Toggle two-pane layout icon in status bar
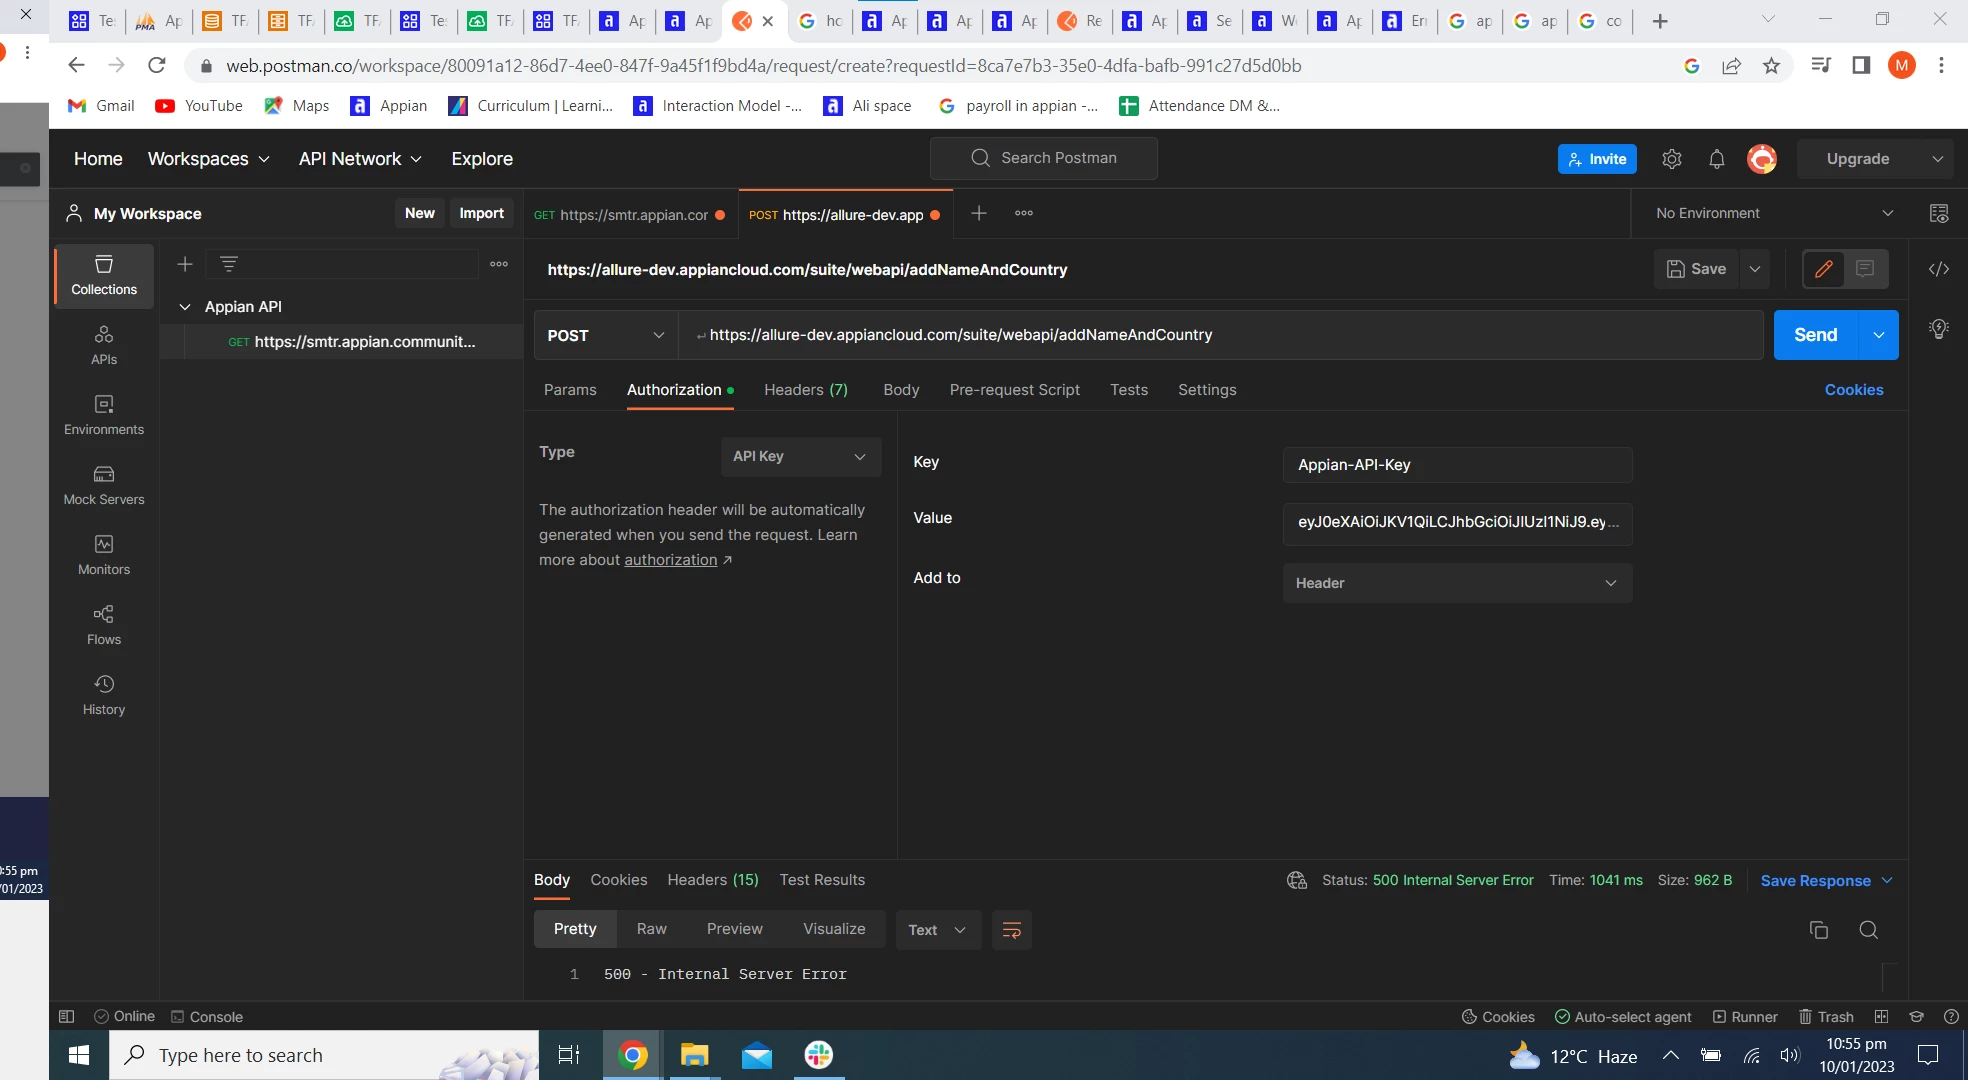The height and width of the screenshot is (1080, 1968). [x=1881, y=1016]
